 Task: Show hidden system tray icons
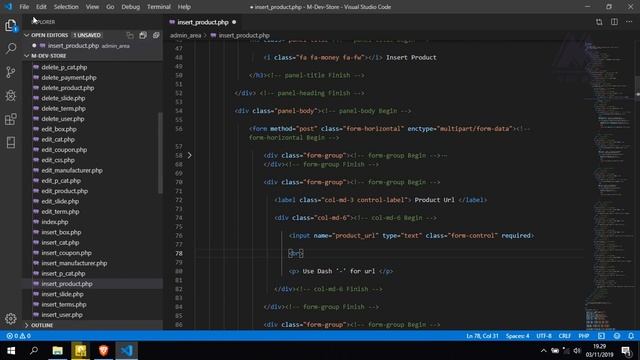click(544, 351)
